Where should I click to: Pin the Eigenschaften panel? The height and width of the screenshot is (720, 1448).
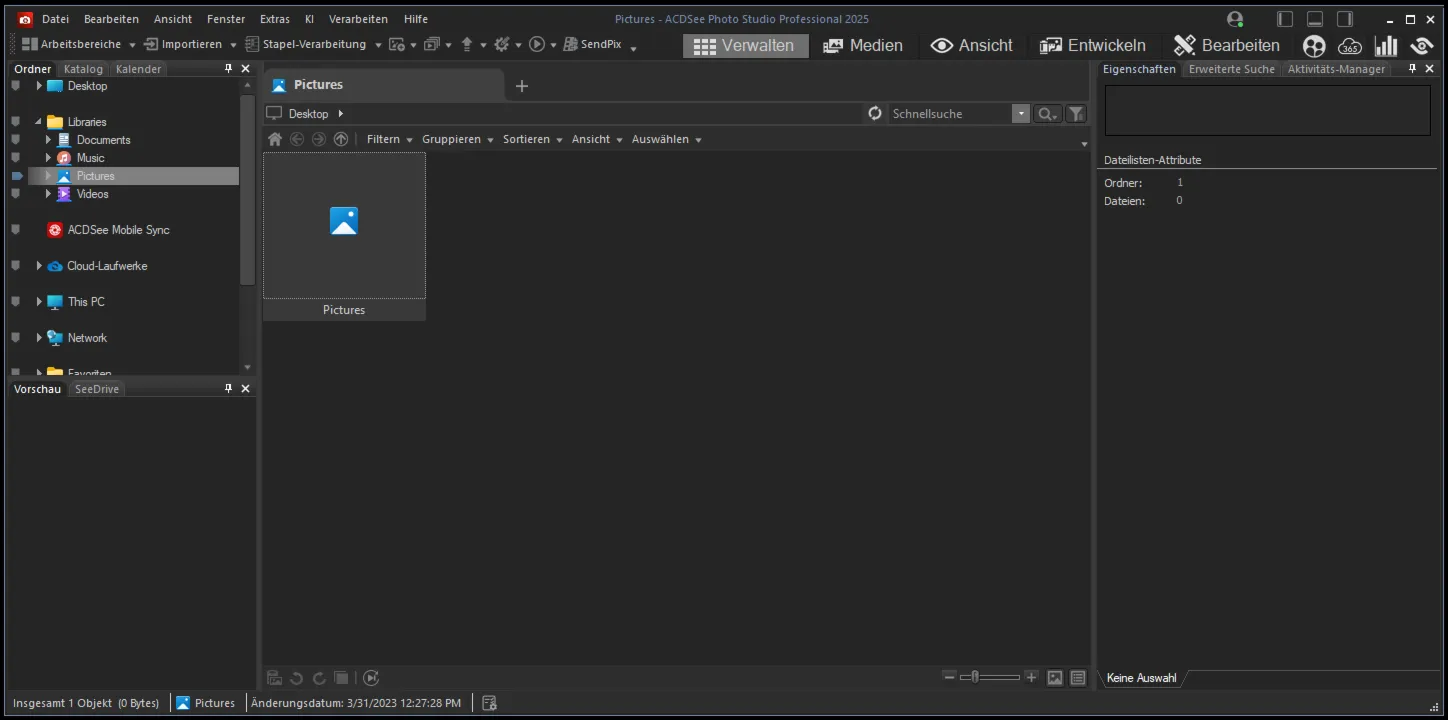pyautogui.click(x=1413, y=69)
